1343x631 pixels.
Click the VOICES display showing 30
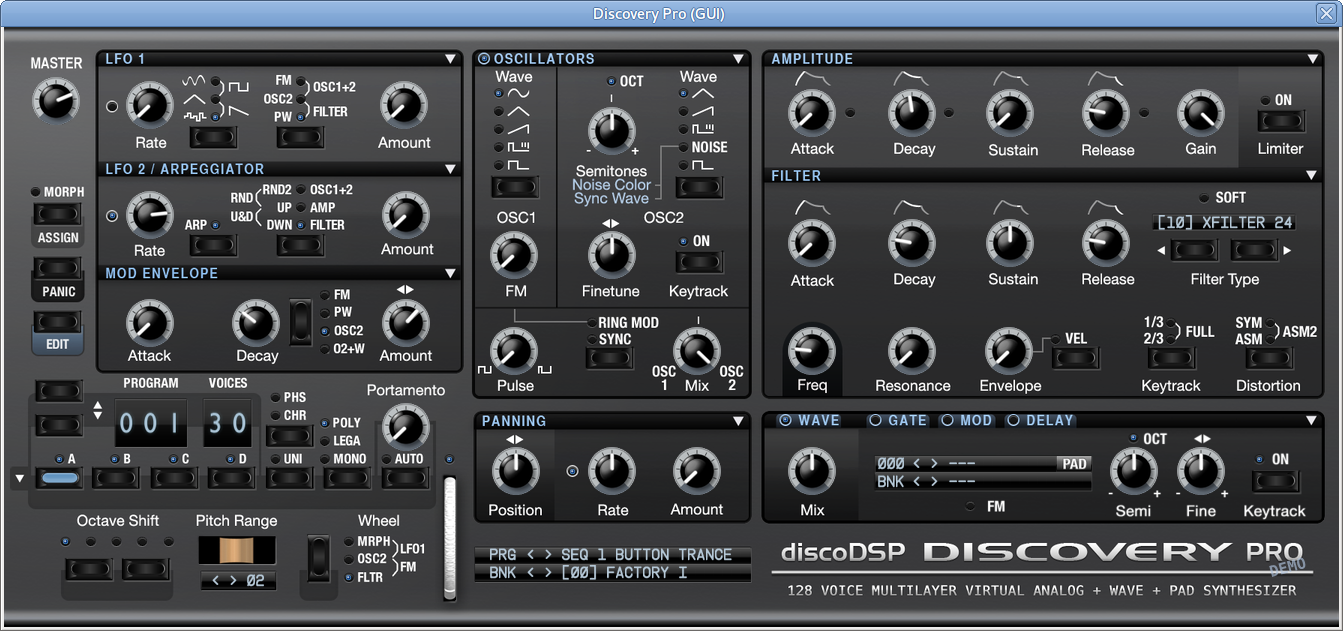point(227,423)
